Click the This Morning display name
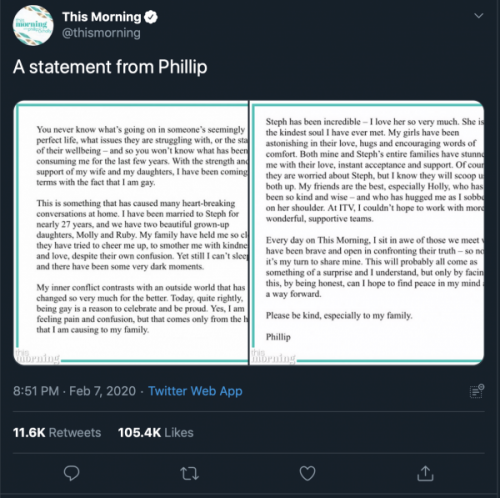 click(102, 17)
